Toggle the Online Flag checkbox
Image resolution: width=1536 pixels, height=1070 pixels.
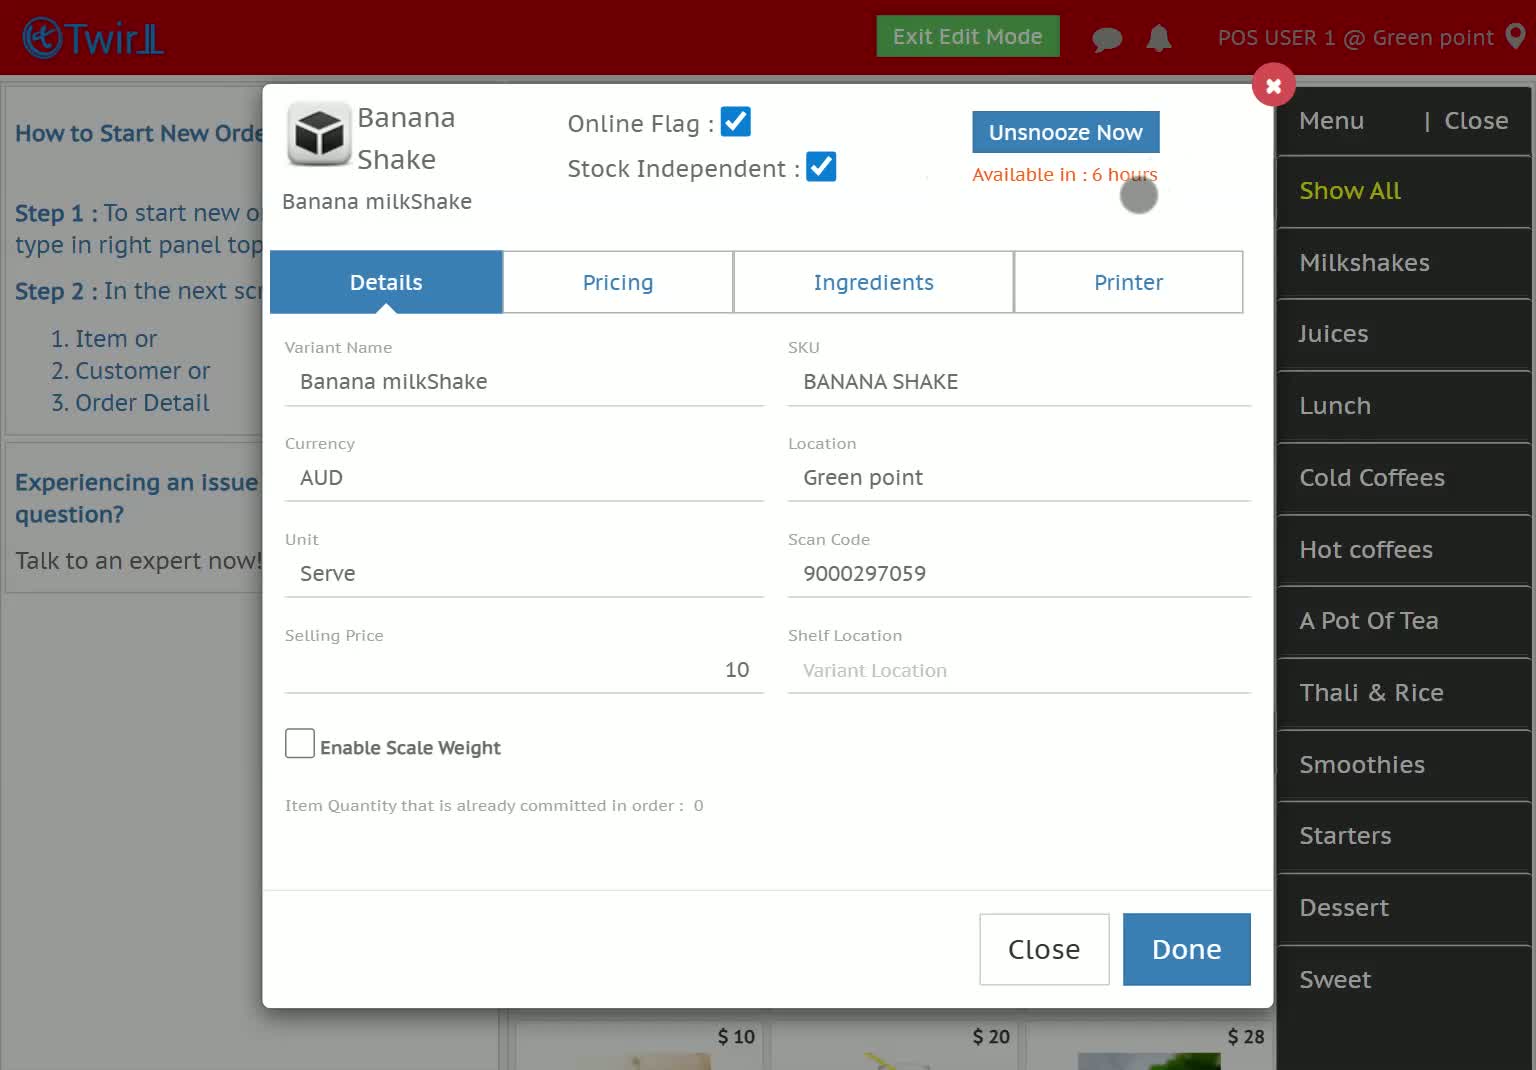point(736,122)
